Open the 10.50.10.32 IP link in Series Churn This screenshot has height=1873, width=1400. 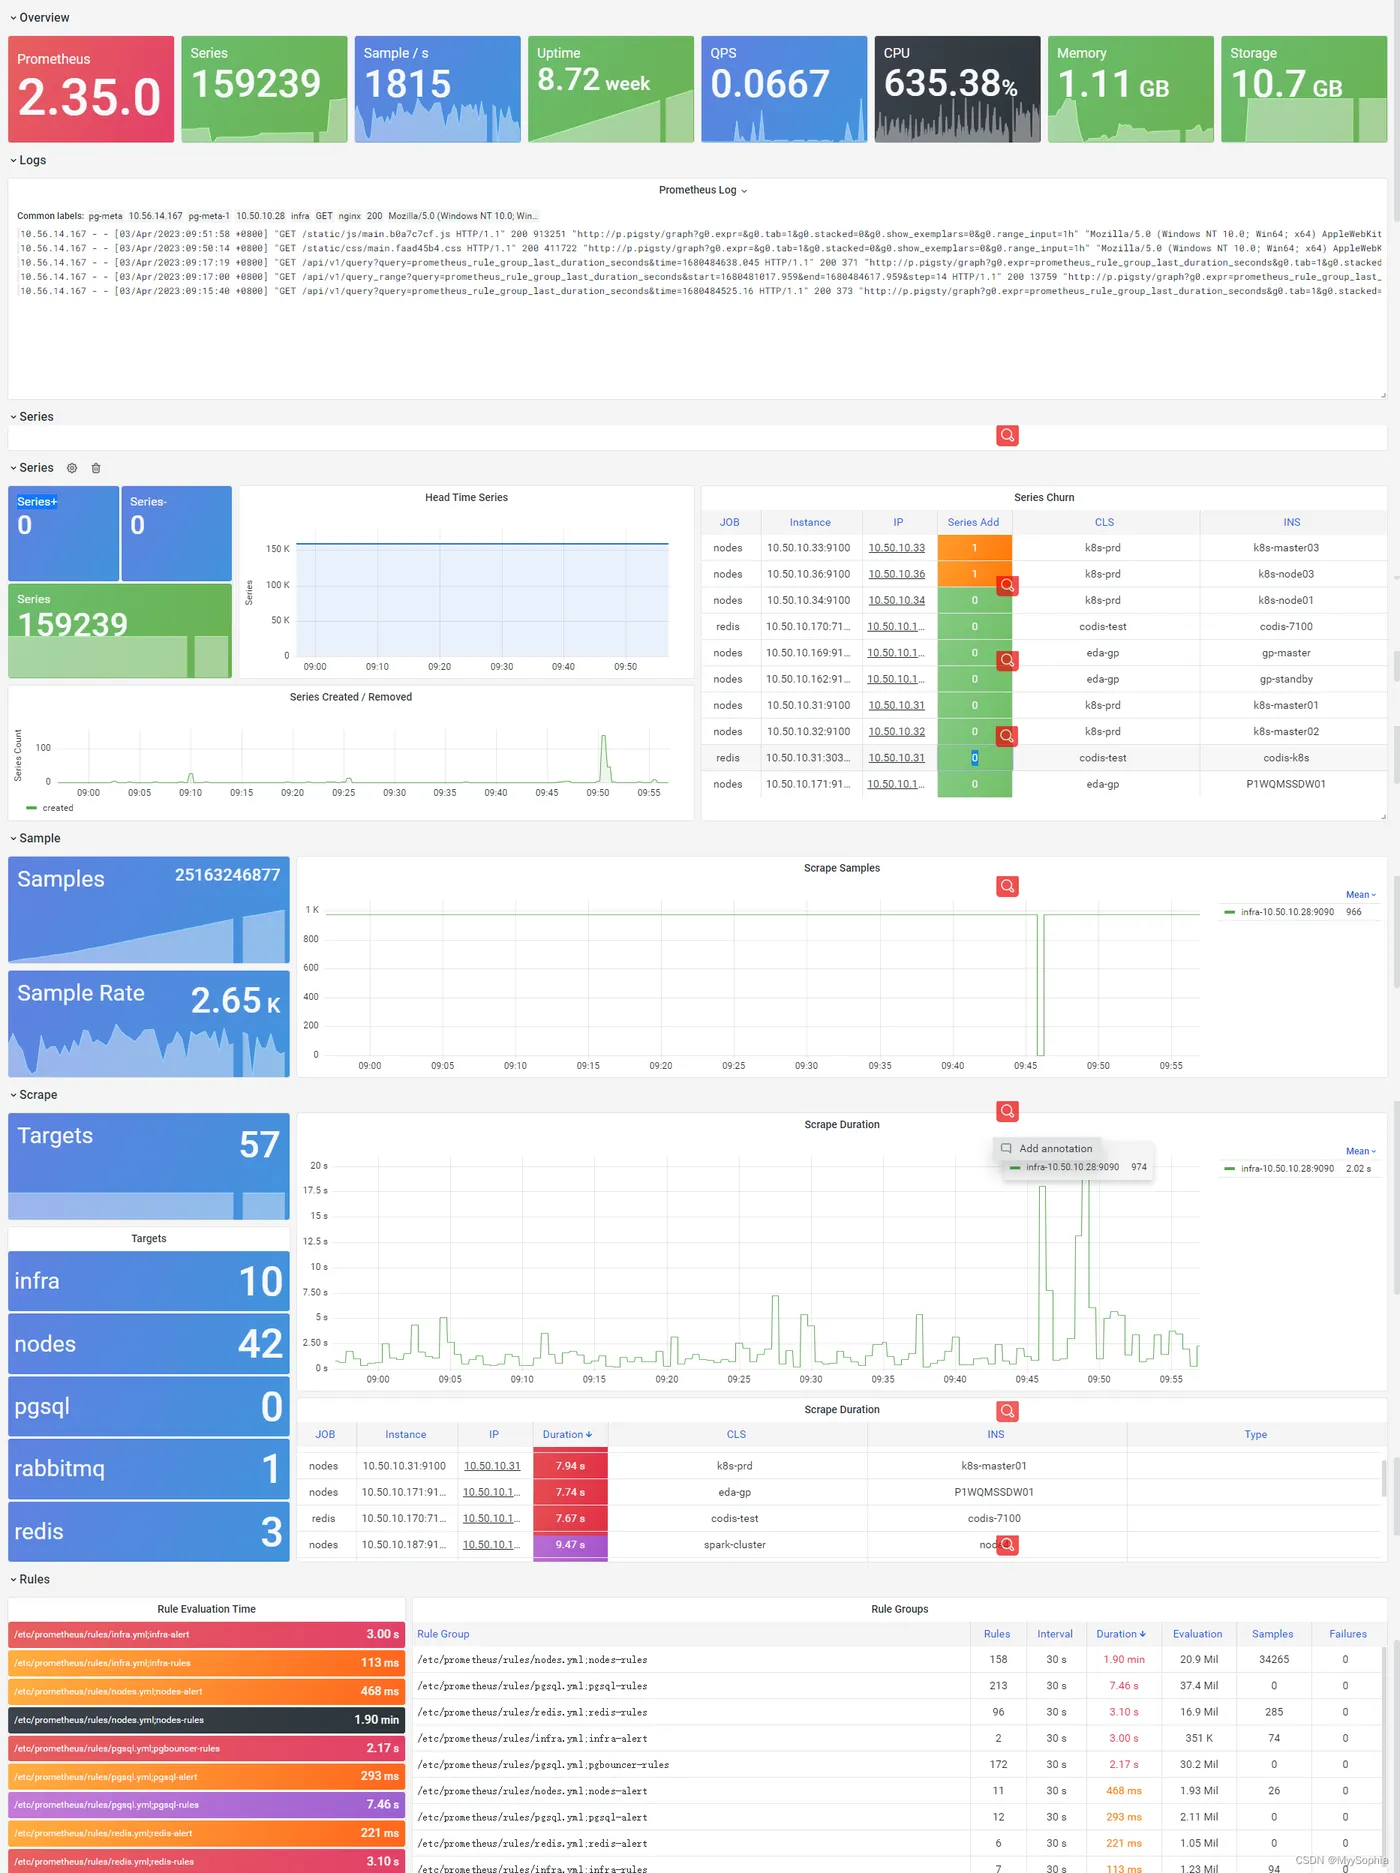(896, 732)
